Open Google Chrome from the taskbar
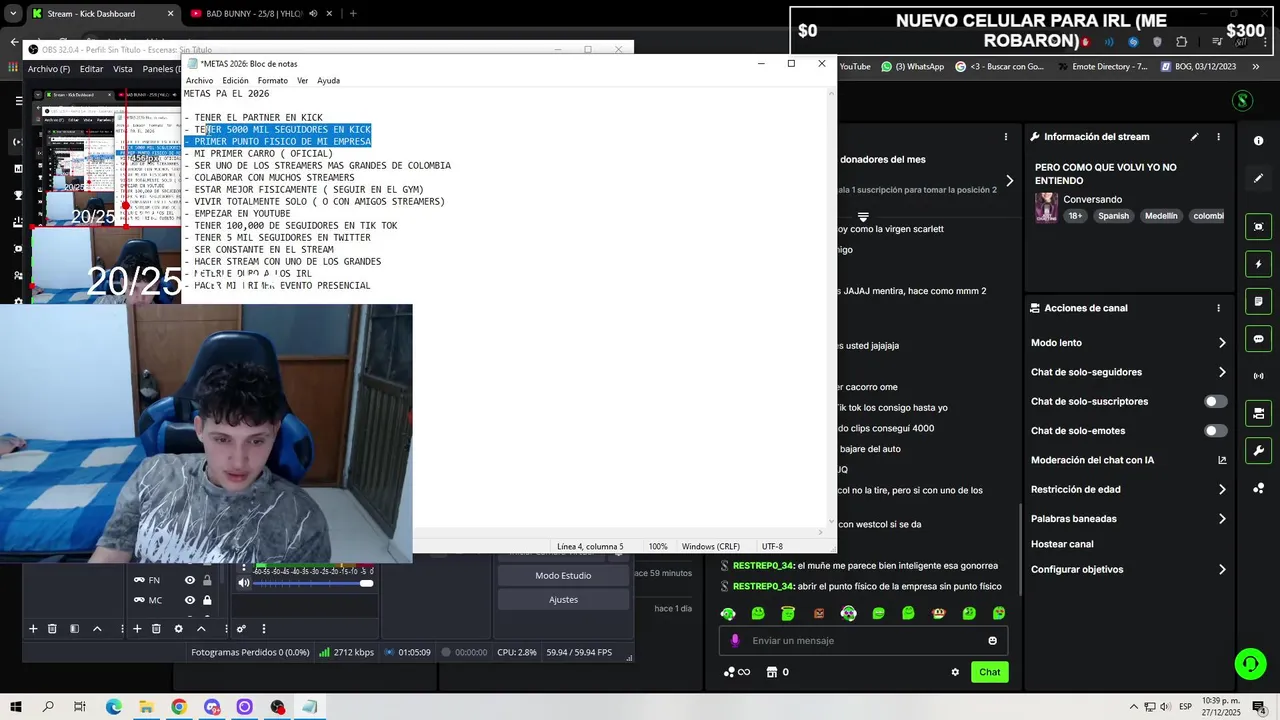Screen dimensions: 1280x720 point(179,707)
